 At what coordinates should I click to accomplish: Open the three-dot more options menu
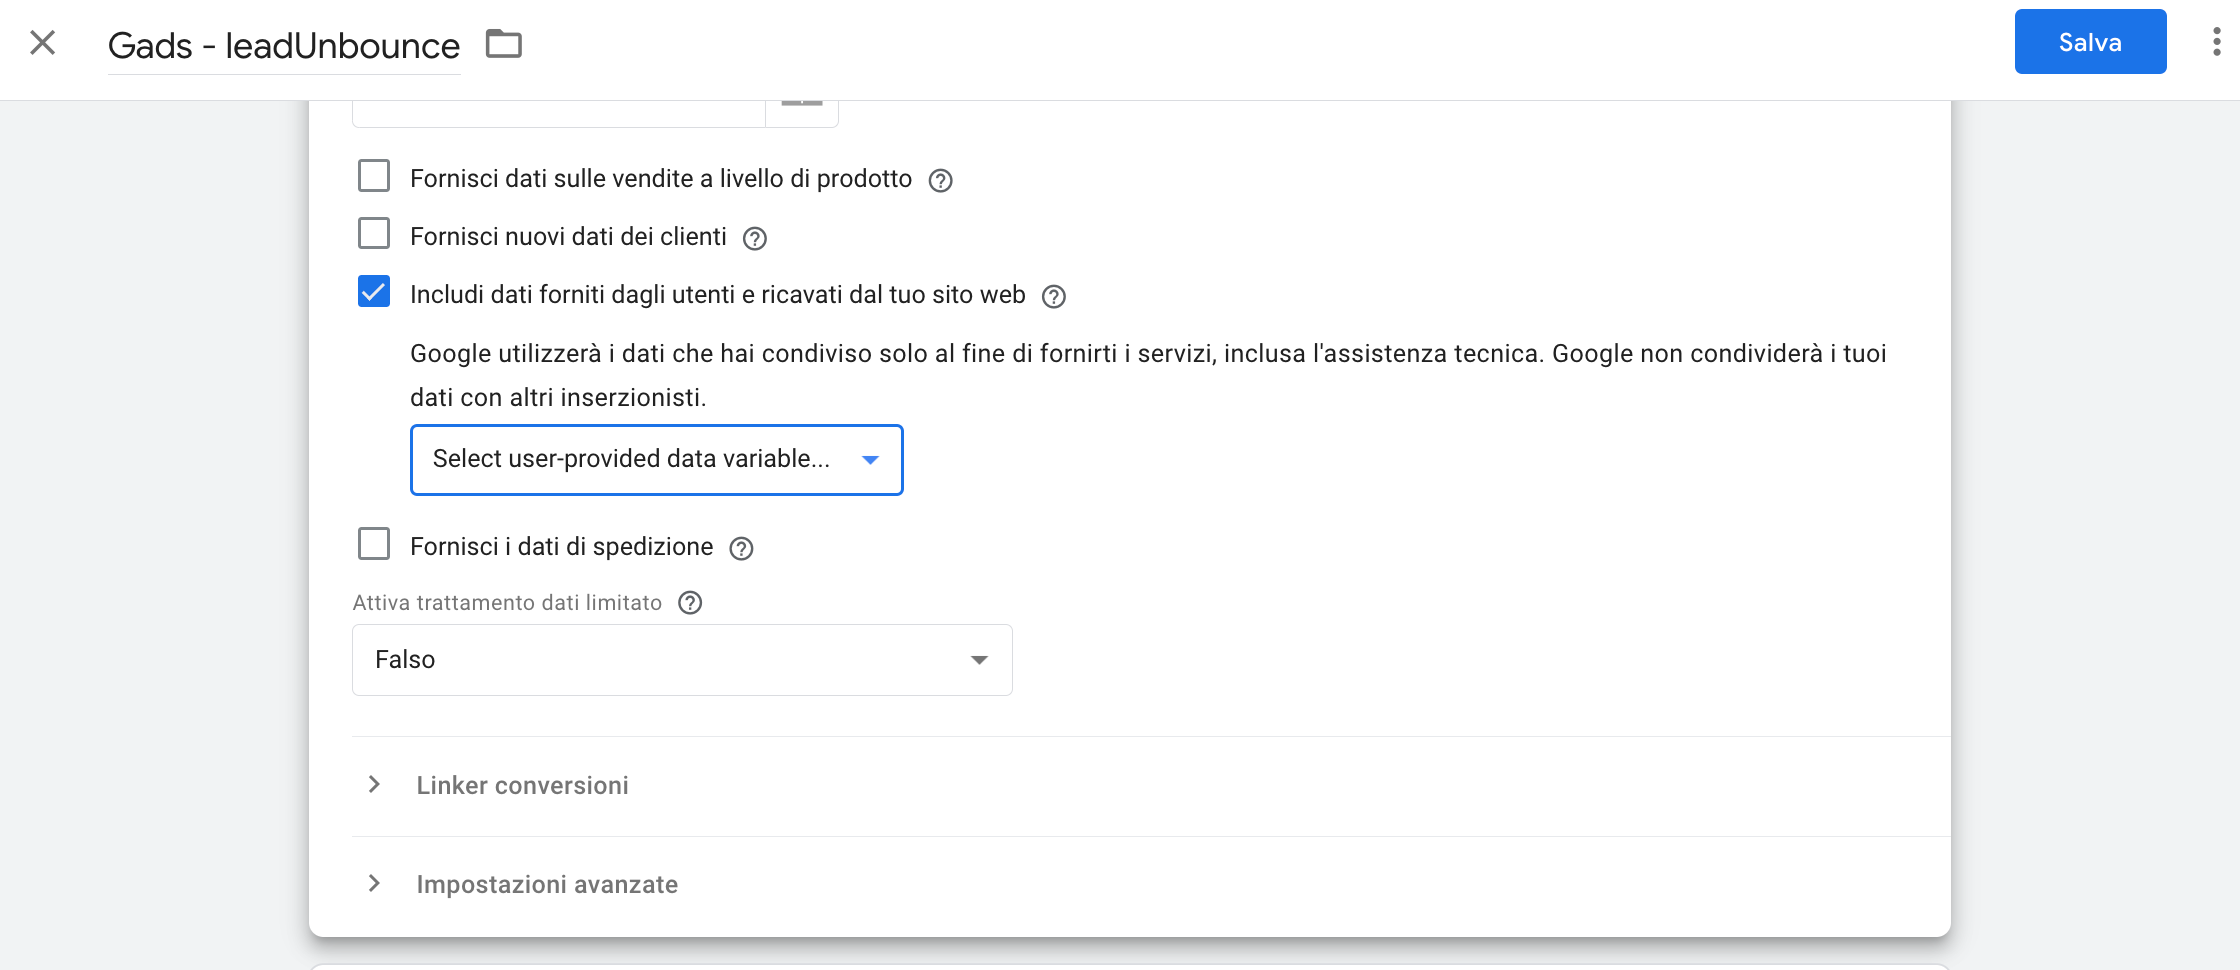click(x=2216, y=42)
